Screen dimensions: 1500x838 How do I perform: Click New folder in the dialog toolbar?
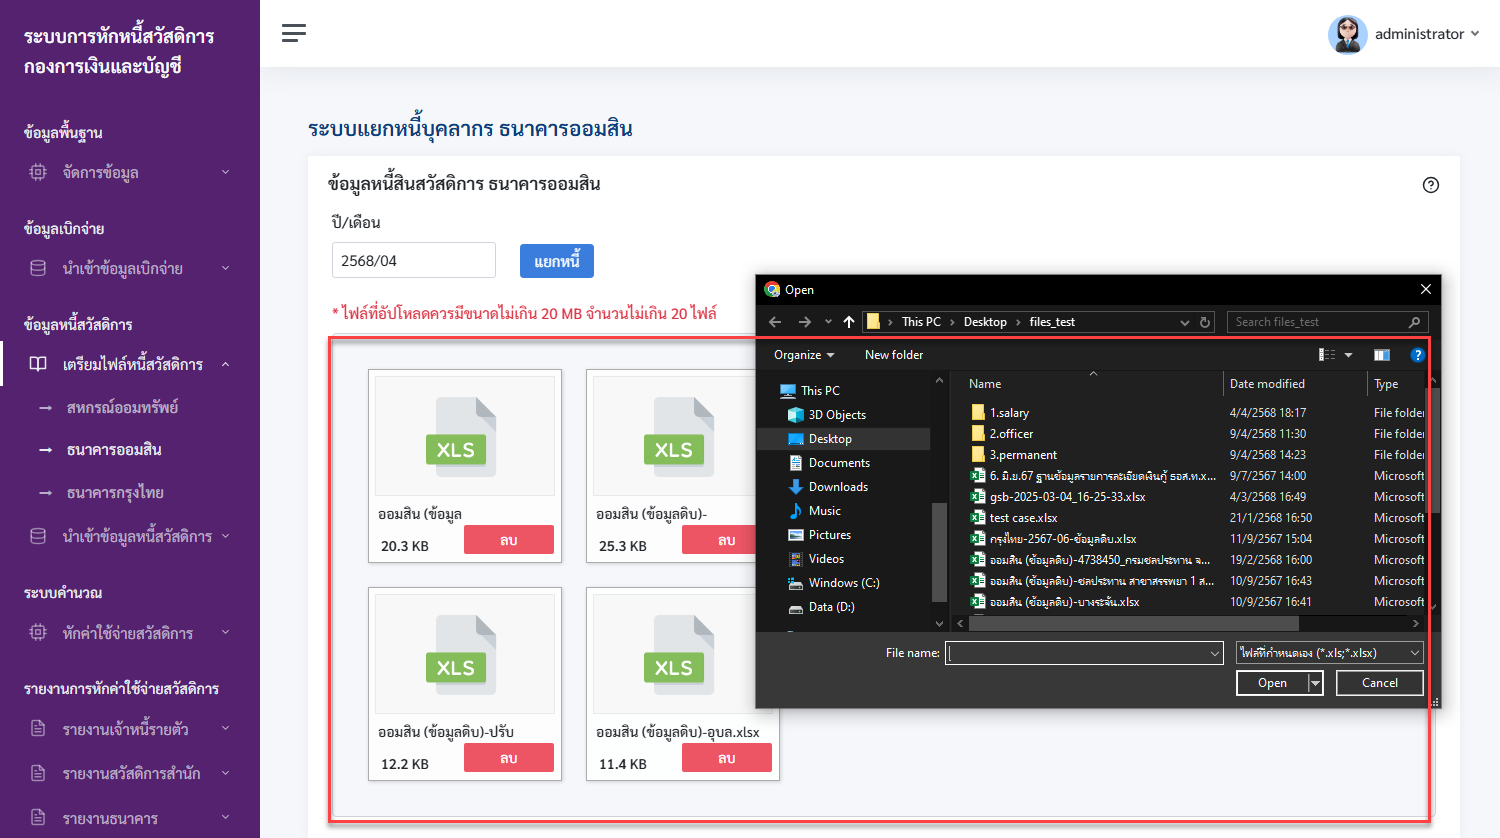[894, 355]
